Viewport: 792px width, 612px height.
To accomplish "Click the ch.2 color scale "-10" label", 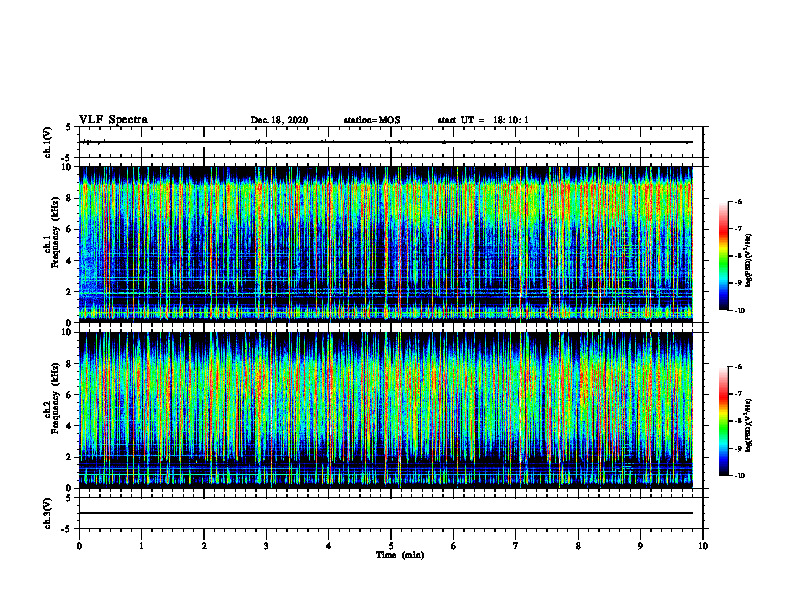I will click(739, 476).
